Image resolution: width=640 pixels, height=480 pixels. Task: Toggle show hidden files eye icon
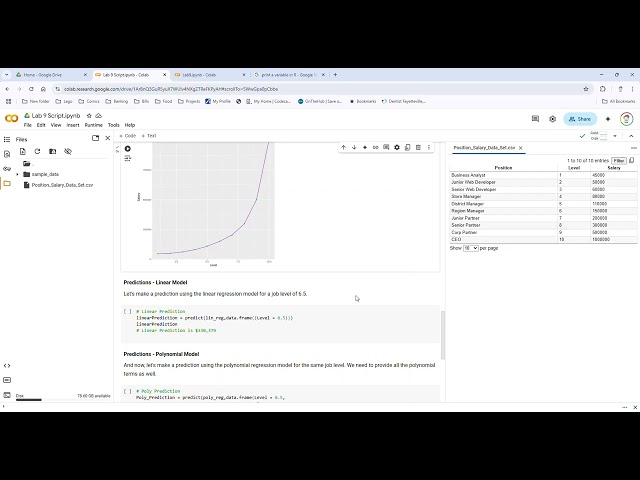point(68,151)
